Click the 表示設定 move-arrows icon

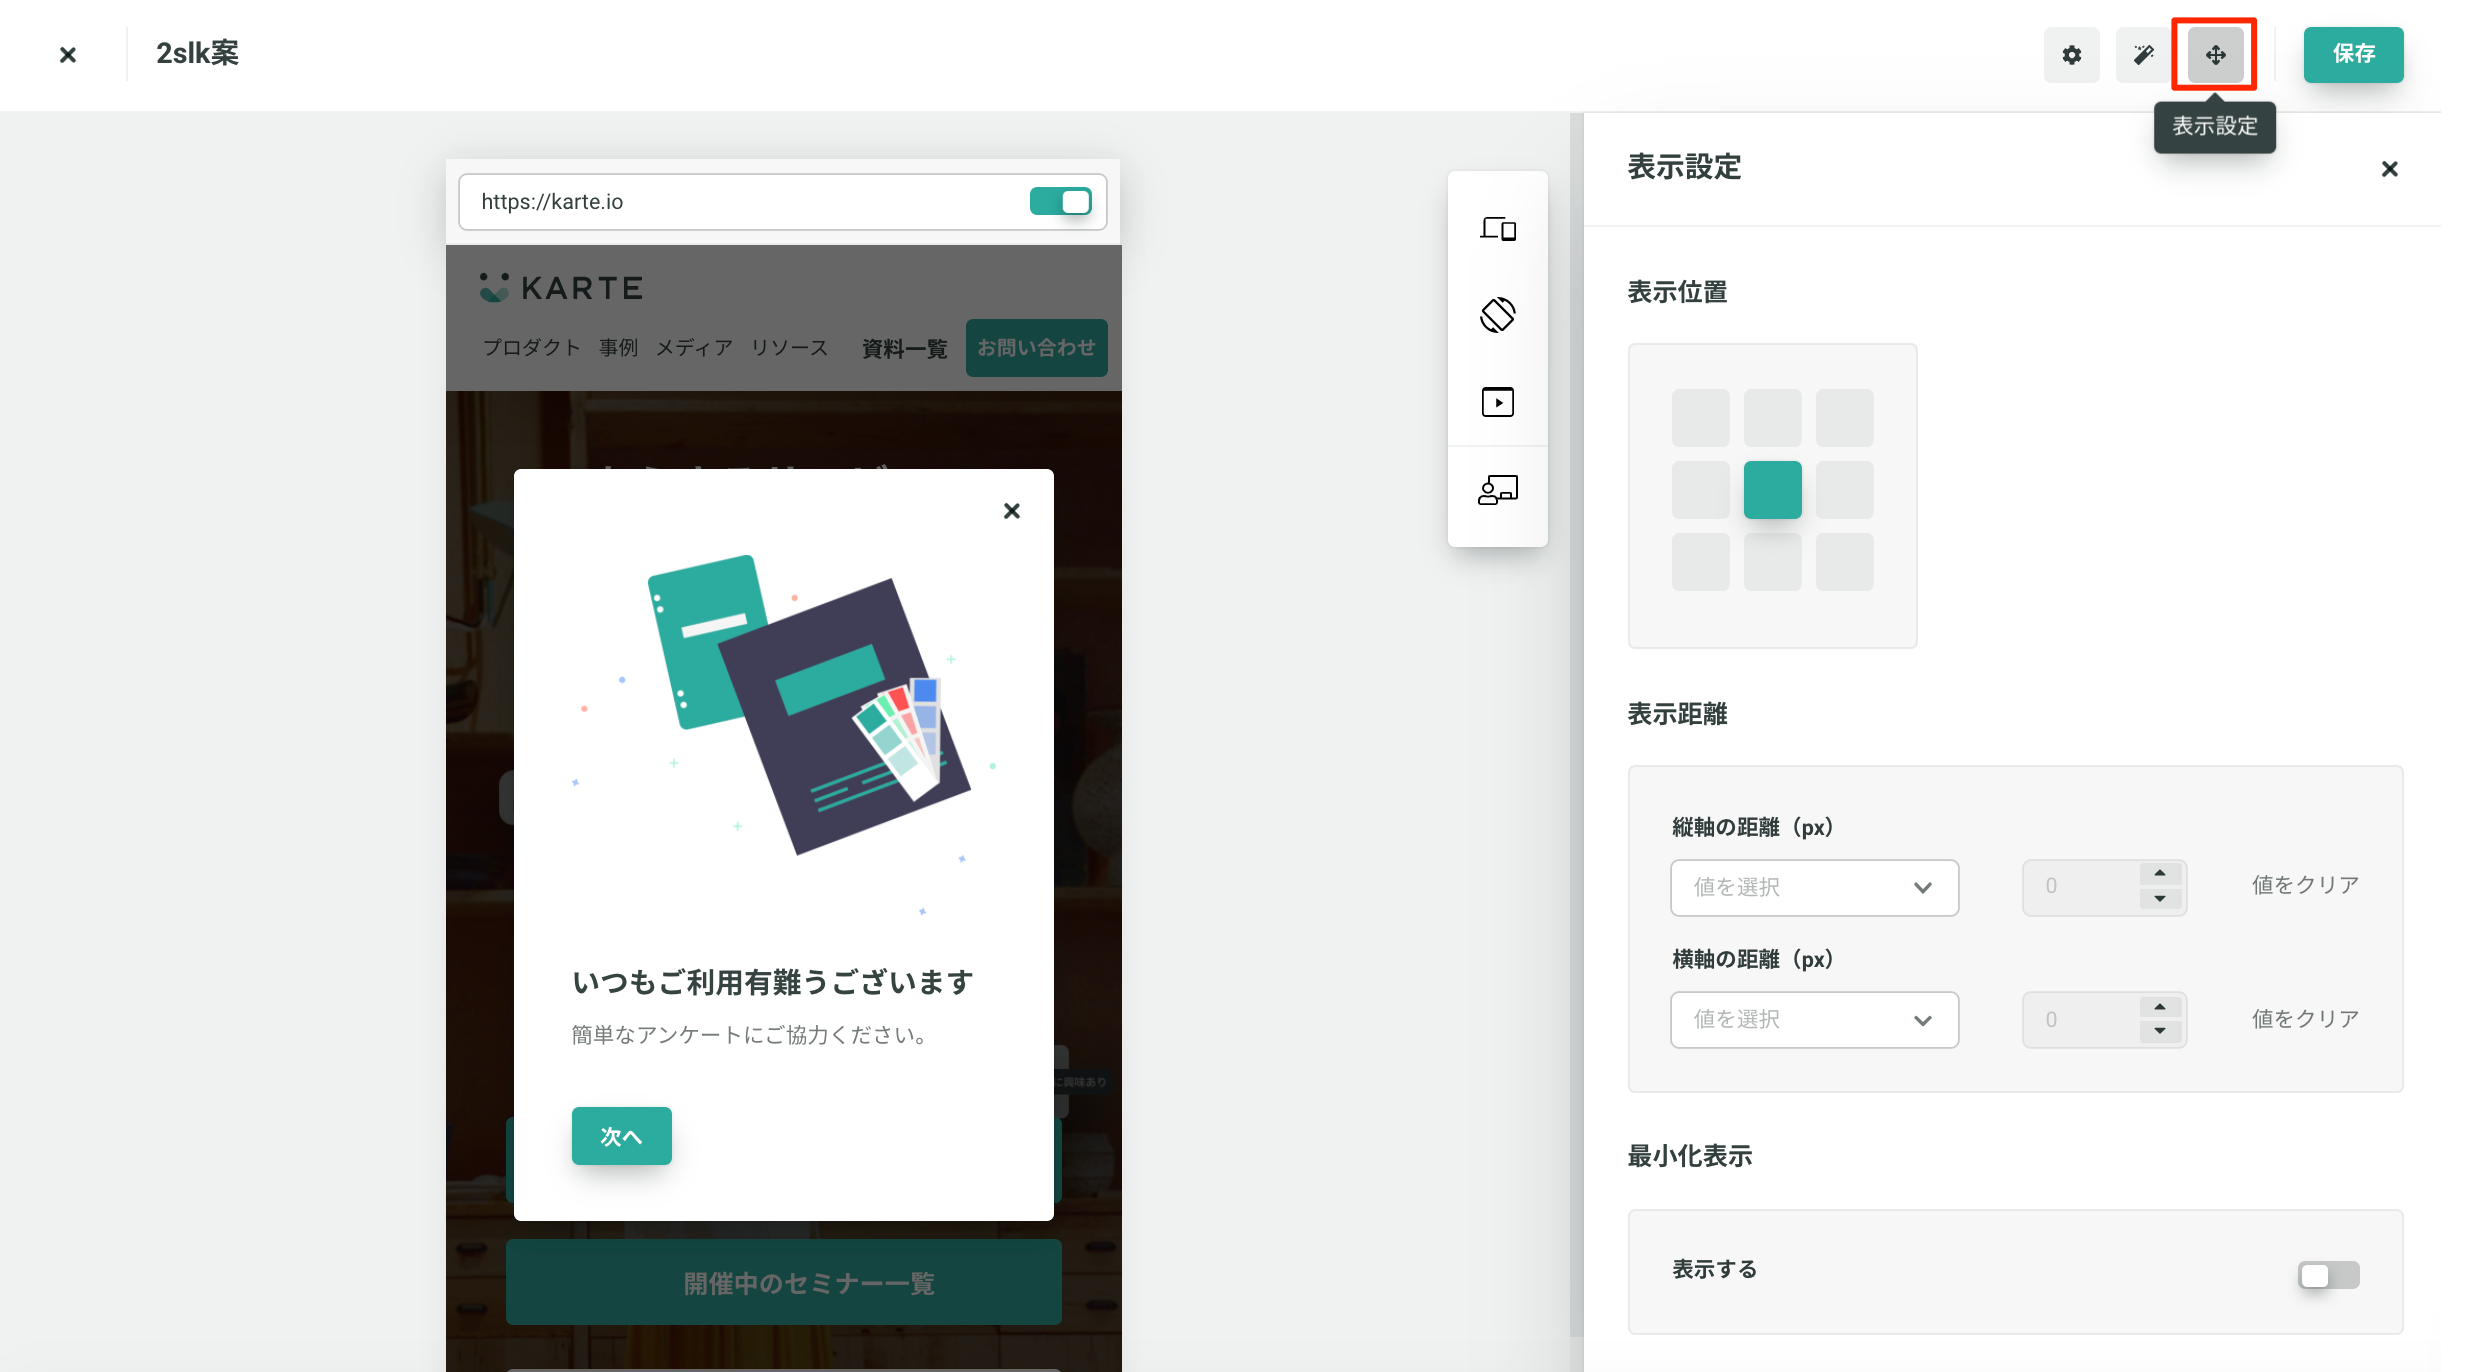[x=2215, y=55]
